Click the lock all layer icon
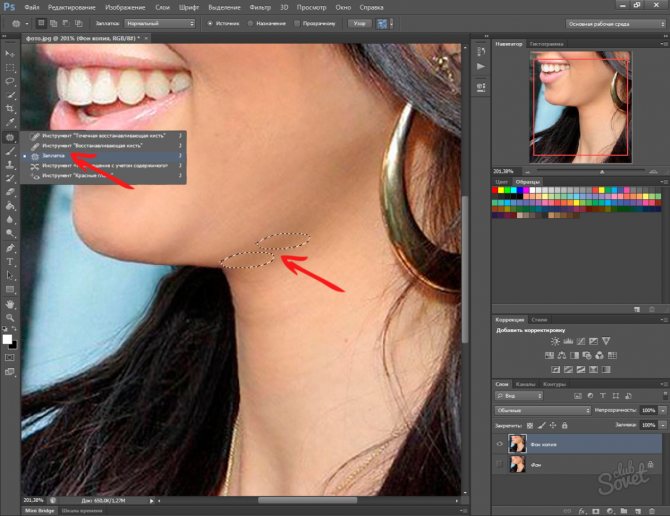The image size is (670, 516). point(566,424)
